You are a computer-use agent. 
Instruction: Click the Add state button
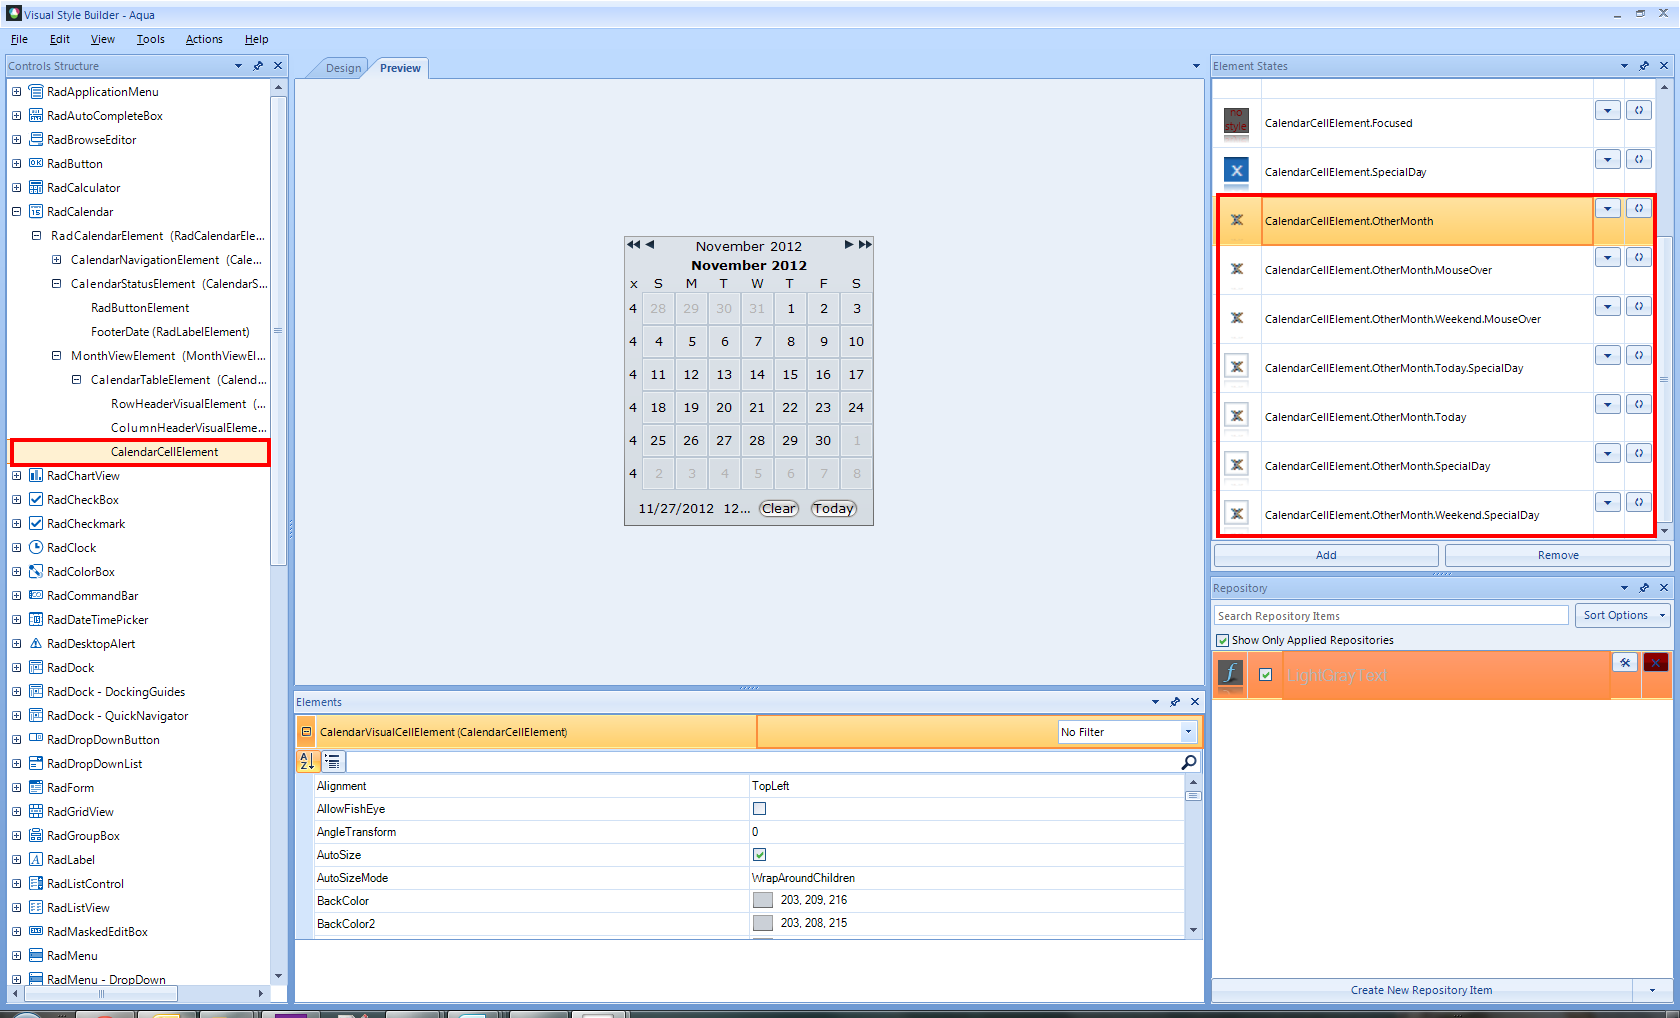pos(1326,555)
